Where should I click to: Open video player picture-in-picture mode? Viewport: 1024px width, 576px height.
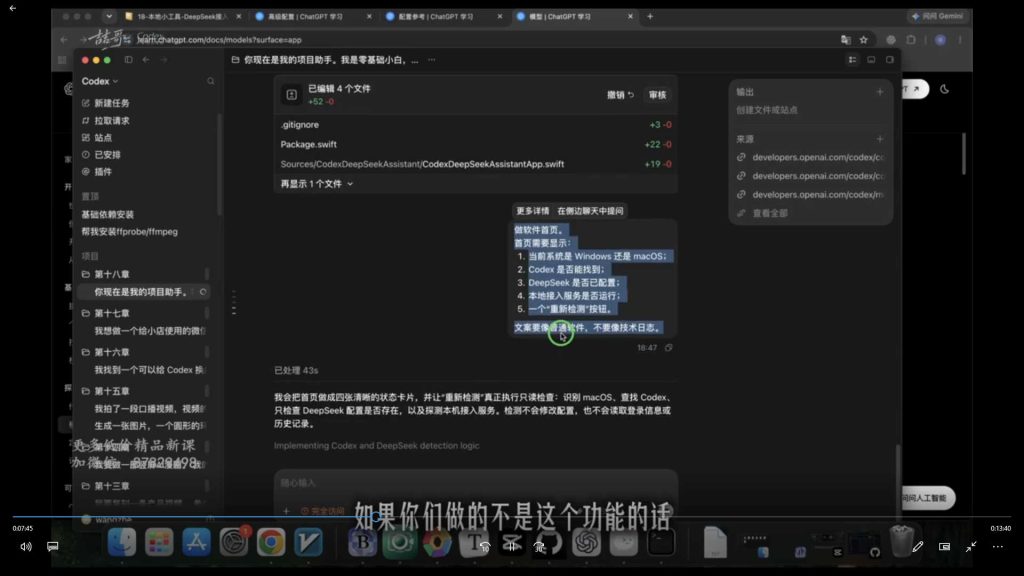coord(944,547)
